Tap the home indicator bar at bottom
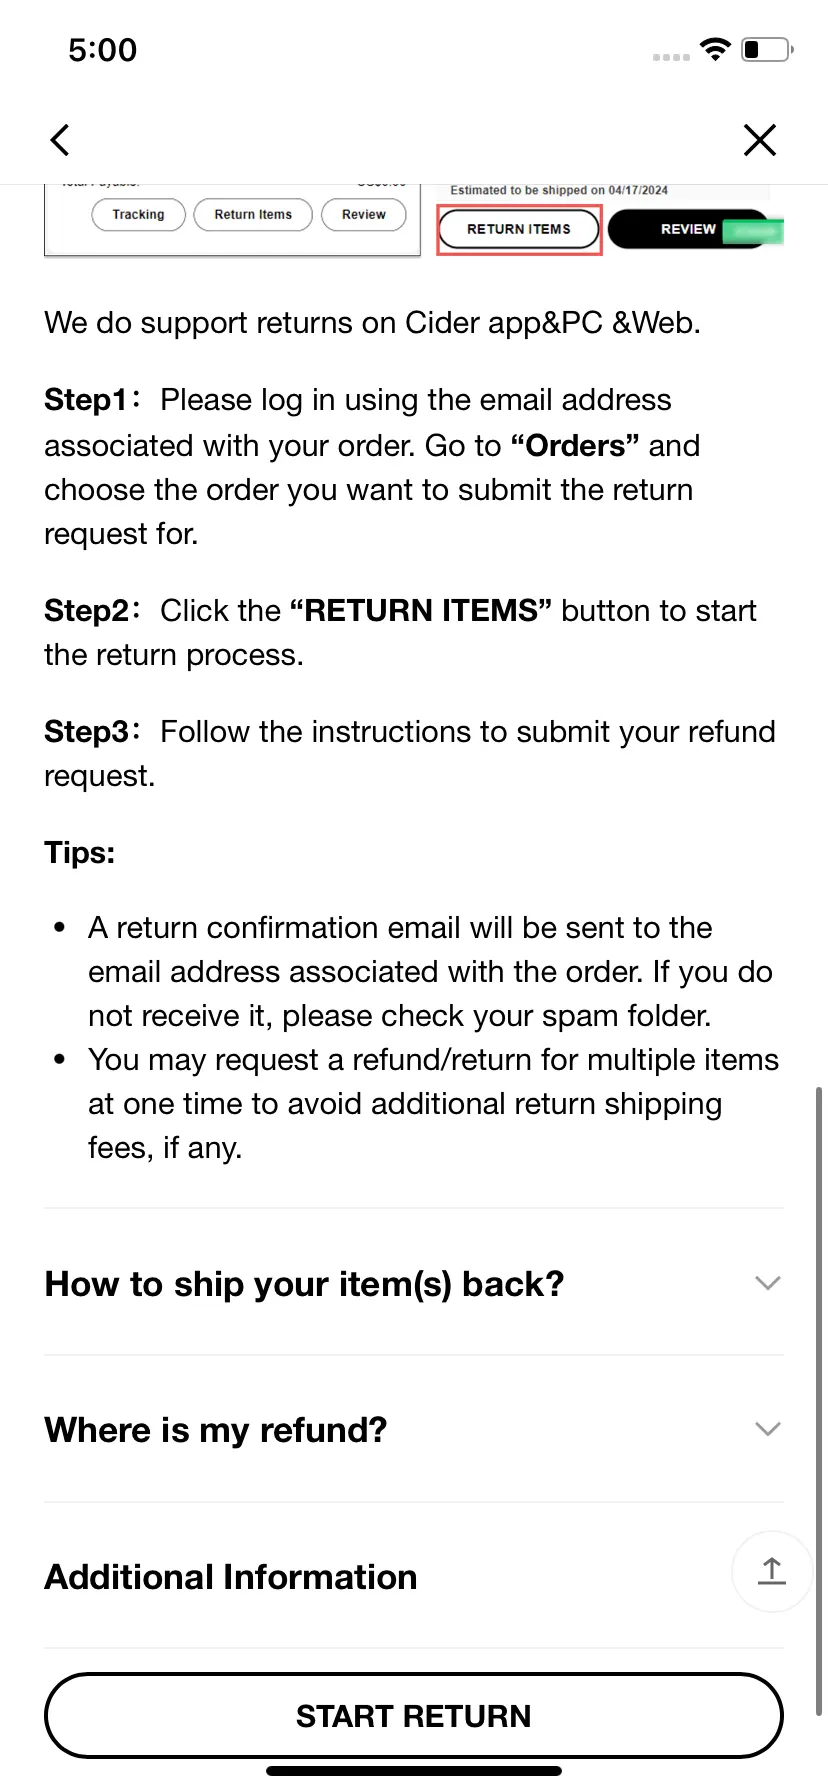The height and width of the screenshot is (1792, 828). [414, 1771]
